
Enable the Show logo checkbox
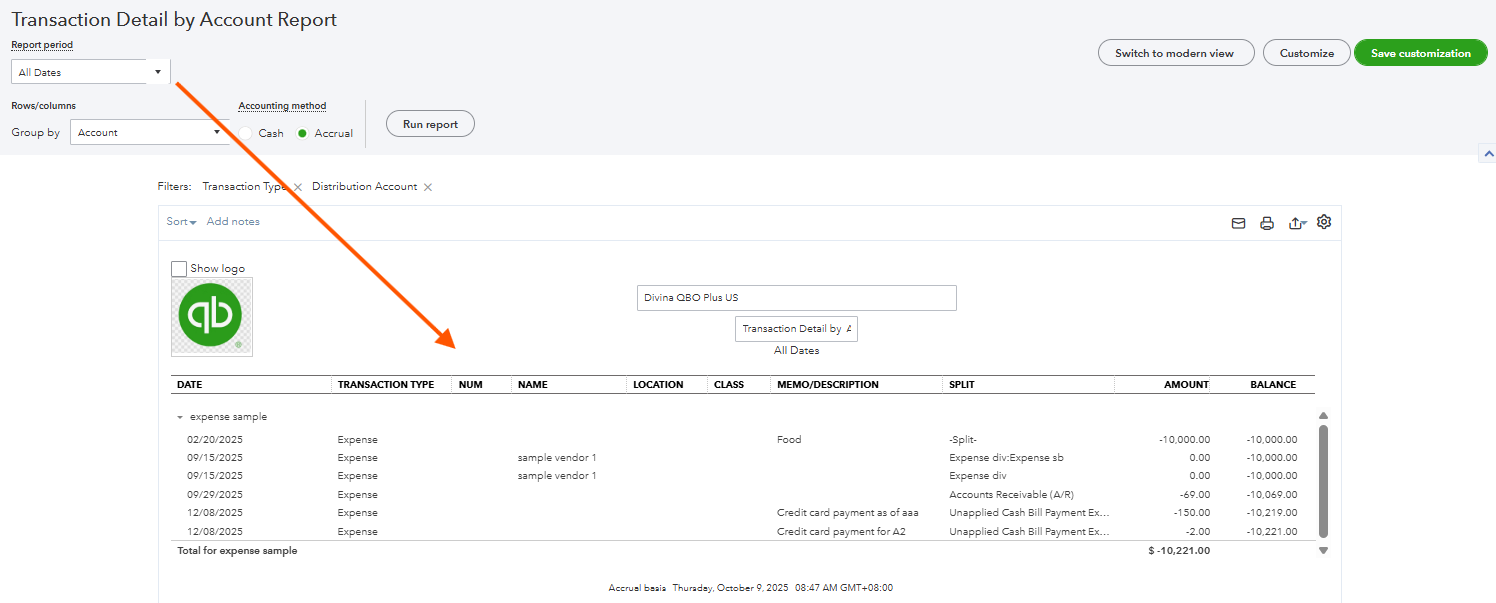coord(179,268)
